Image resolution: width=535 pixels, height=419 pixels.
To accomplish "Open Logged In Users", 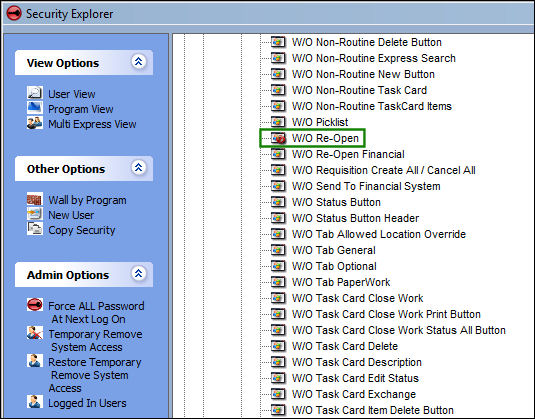I will pos(87,403).
